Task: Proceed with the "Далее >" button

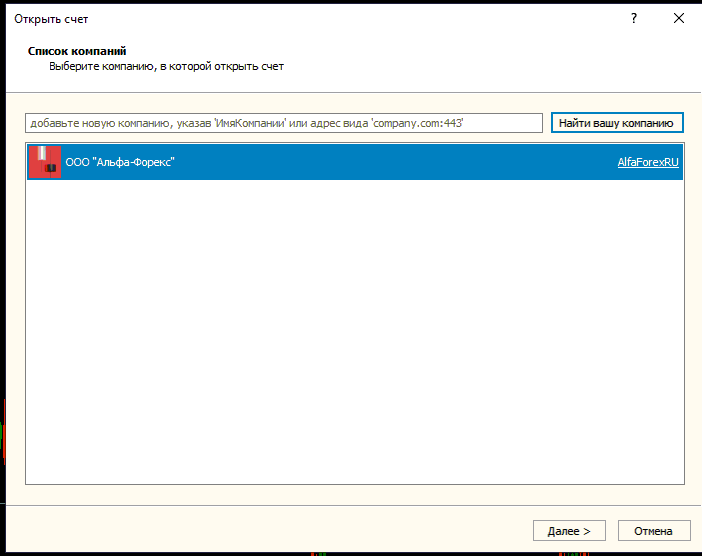Action: (569, 531)
